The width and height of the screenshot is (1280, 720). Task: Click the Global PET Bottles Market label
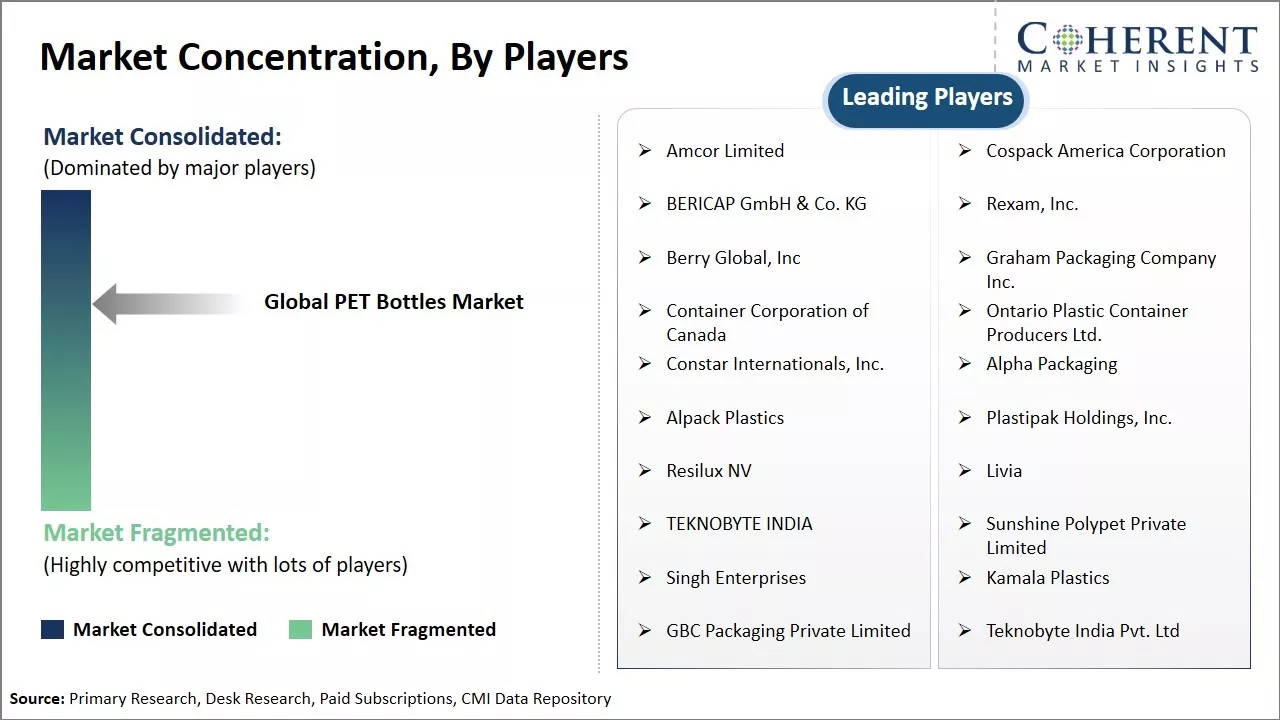click(393, 302)
